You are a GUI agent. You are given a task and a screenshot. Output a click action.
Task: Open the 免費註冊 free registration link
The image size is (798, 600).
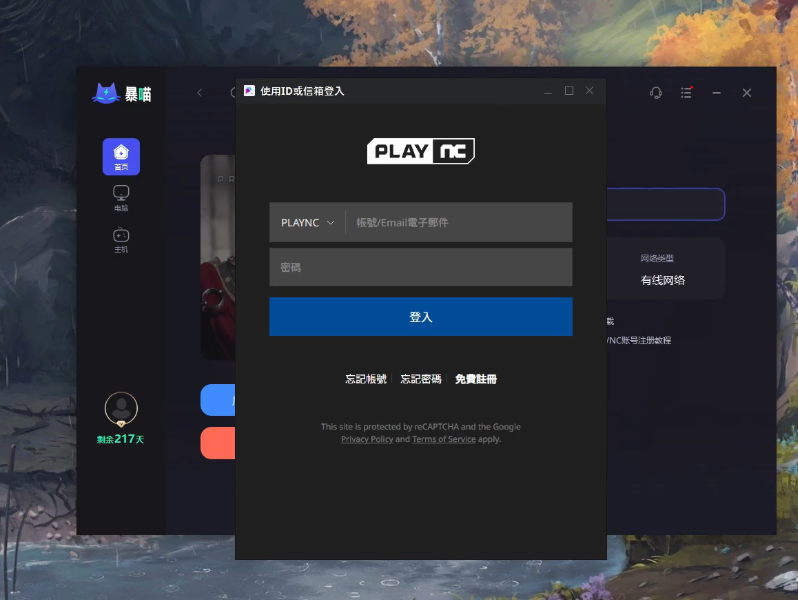pos(476,379)
